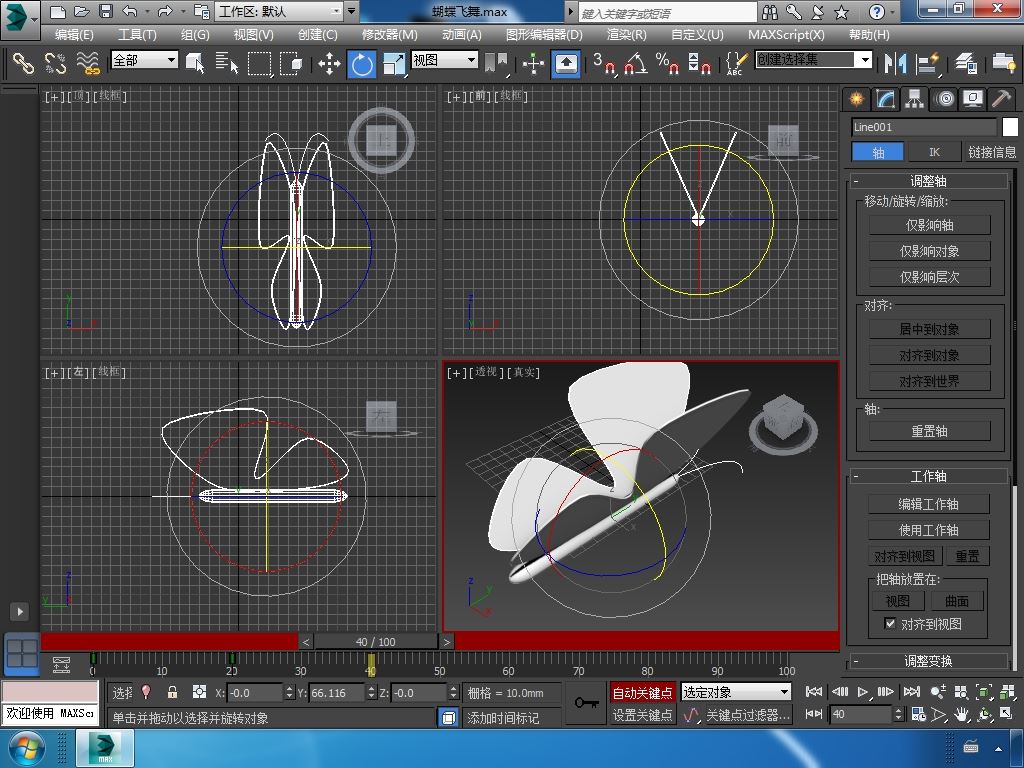Toggle the 对齐到视图 checkbox
Screen dimensions: 1024x768
point(890,624)
